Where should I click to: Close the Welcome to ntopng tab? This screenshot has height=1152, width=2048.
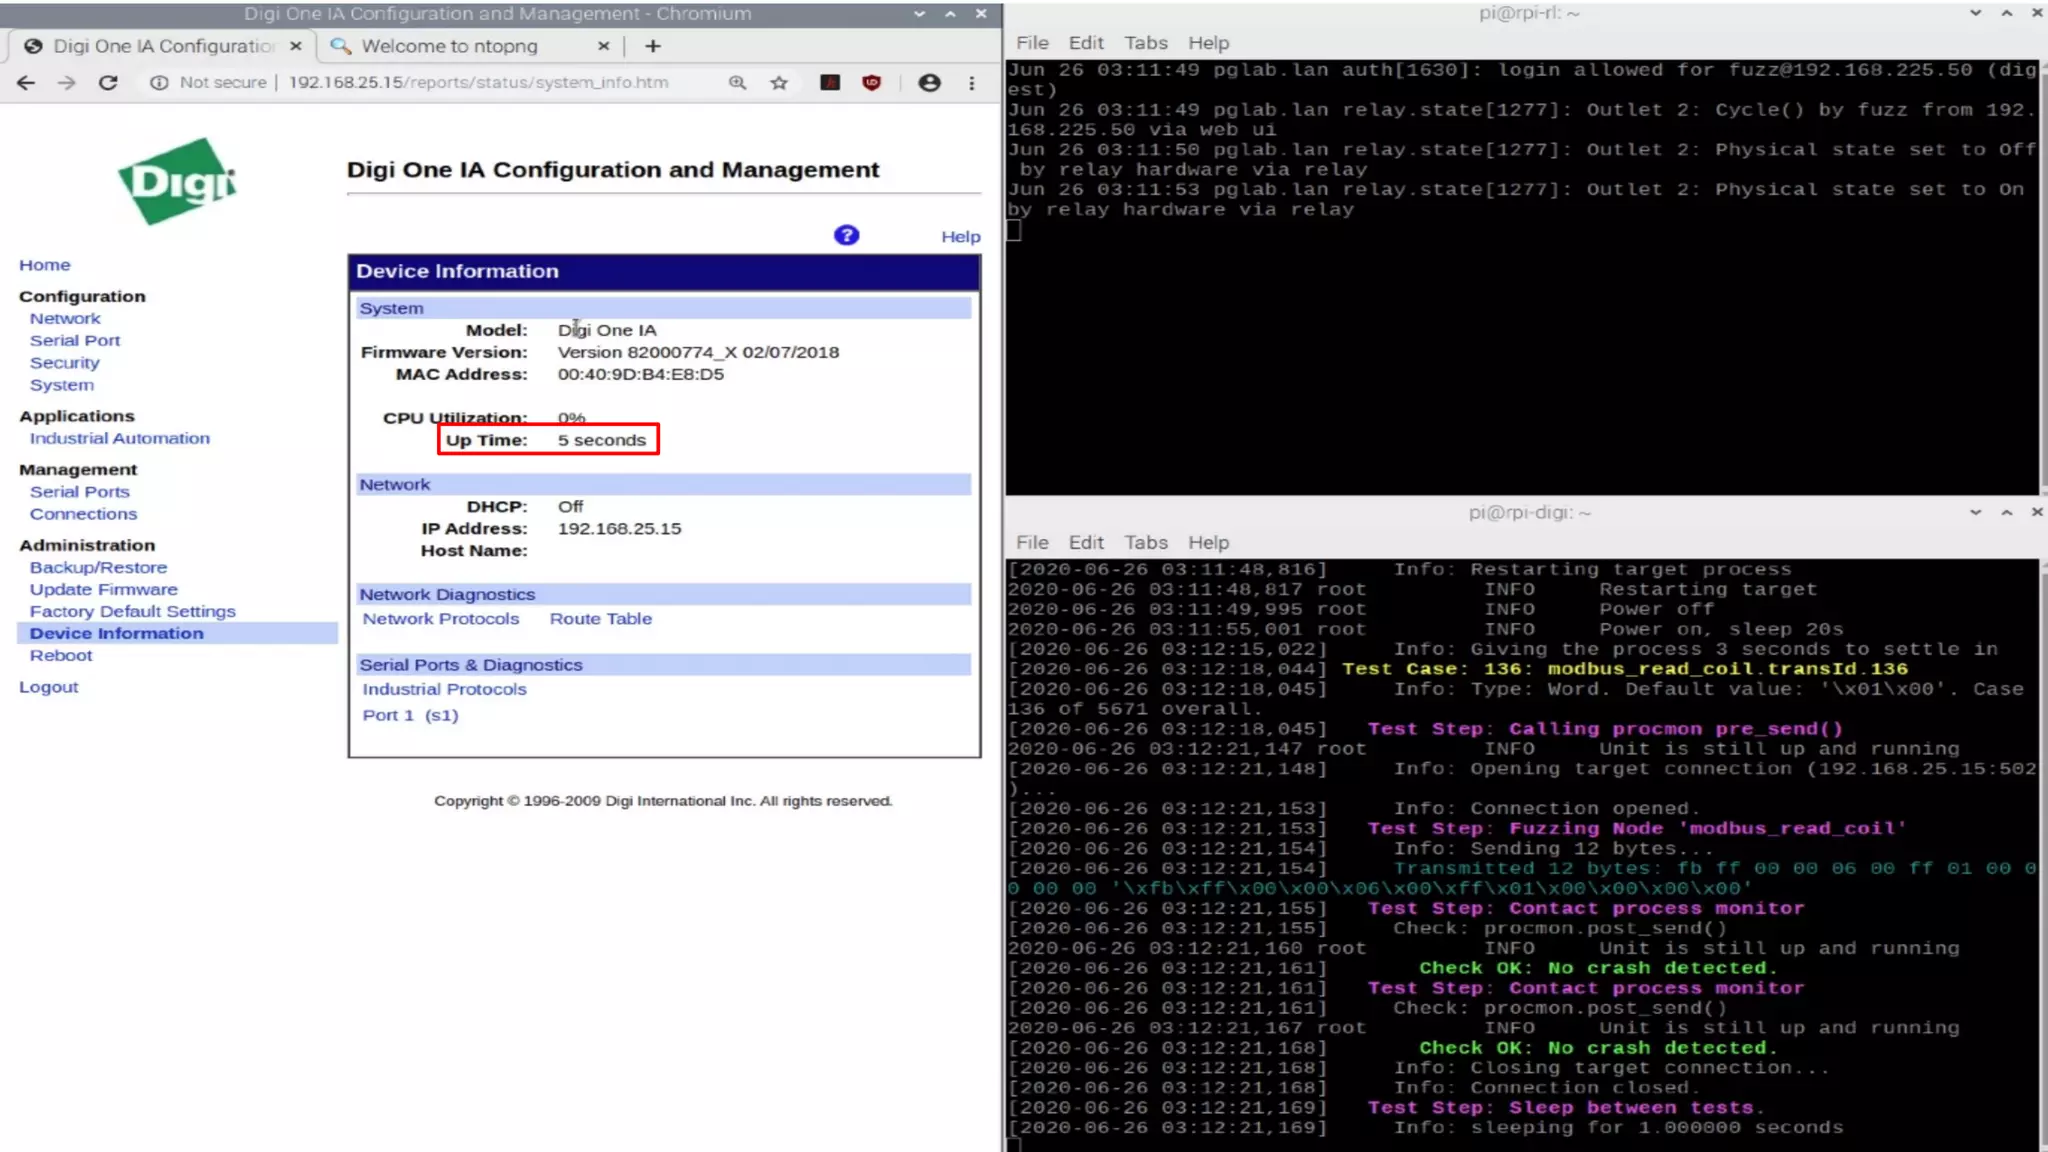pos(603,46)
